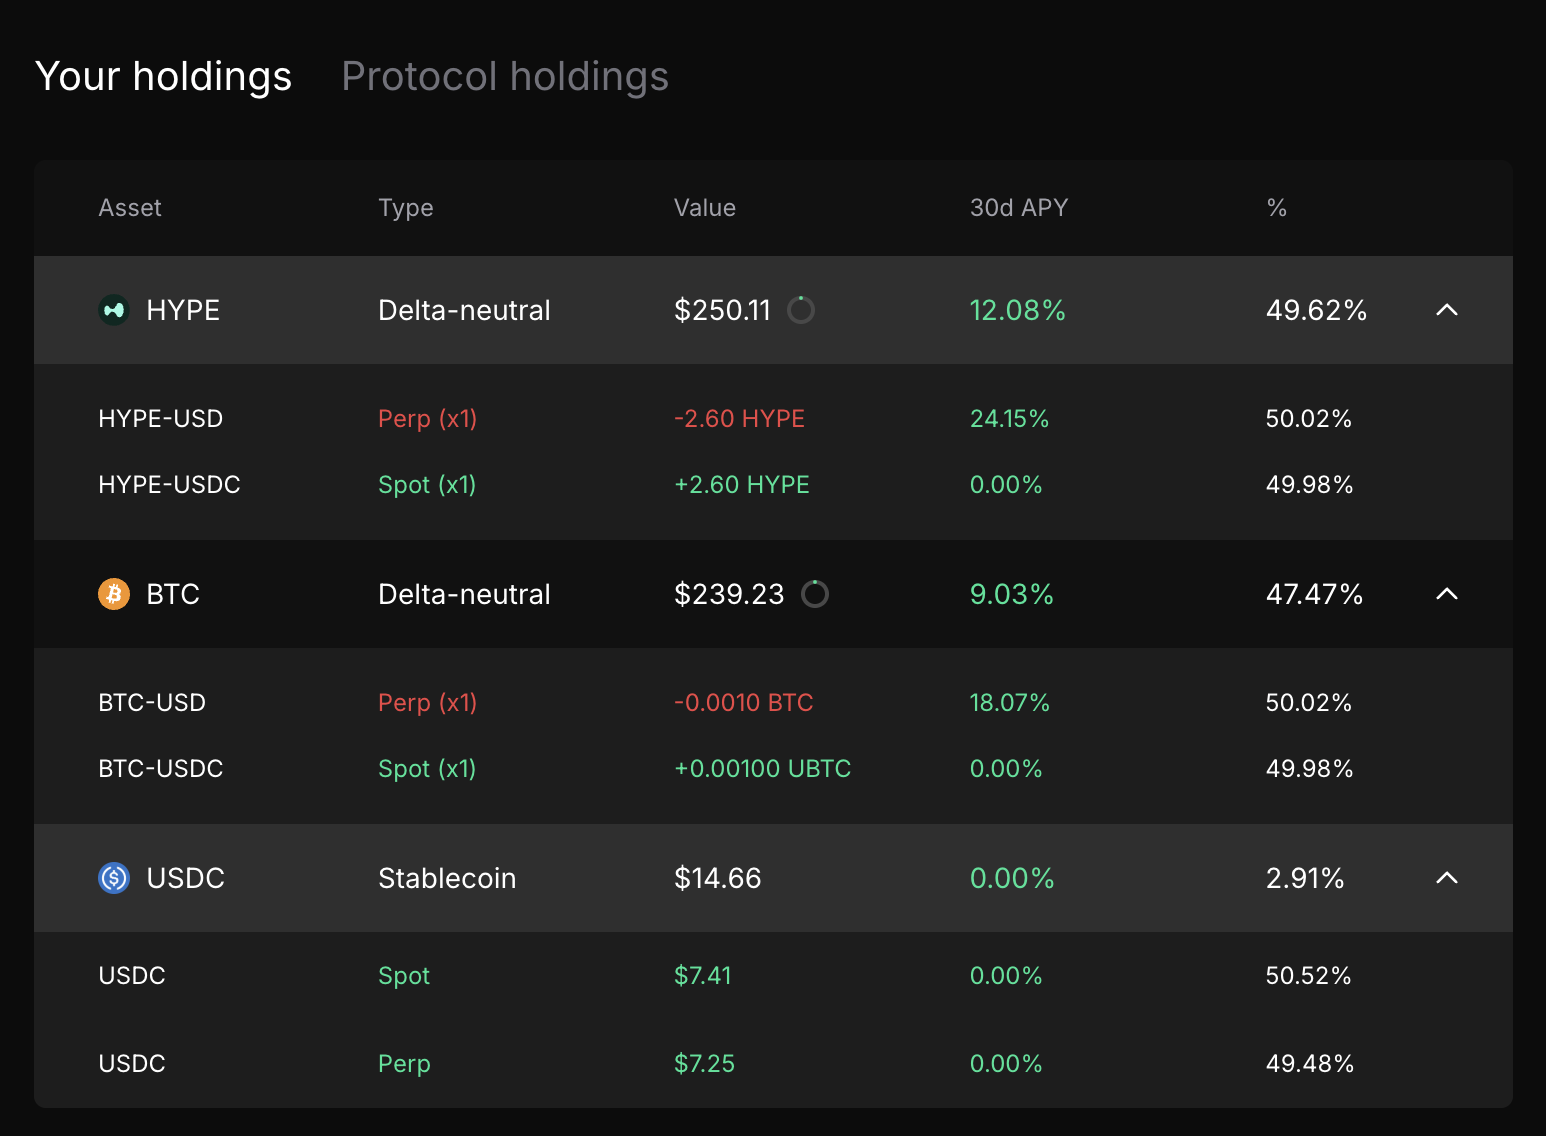
Task: Click the HYPE-USD sub-row label
Action: coord(161,419)
